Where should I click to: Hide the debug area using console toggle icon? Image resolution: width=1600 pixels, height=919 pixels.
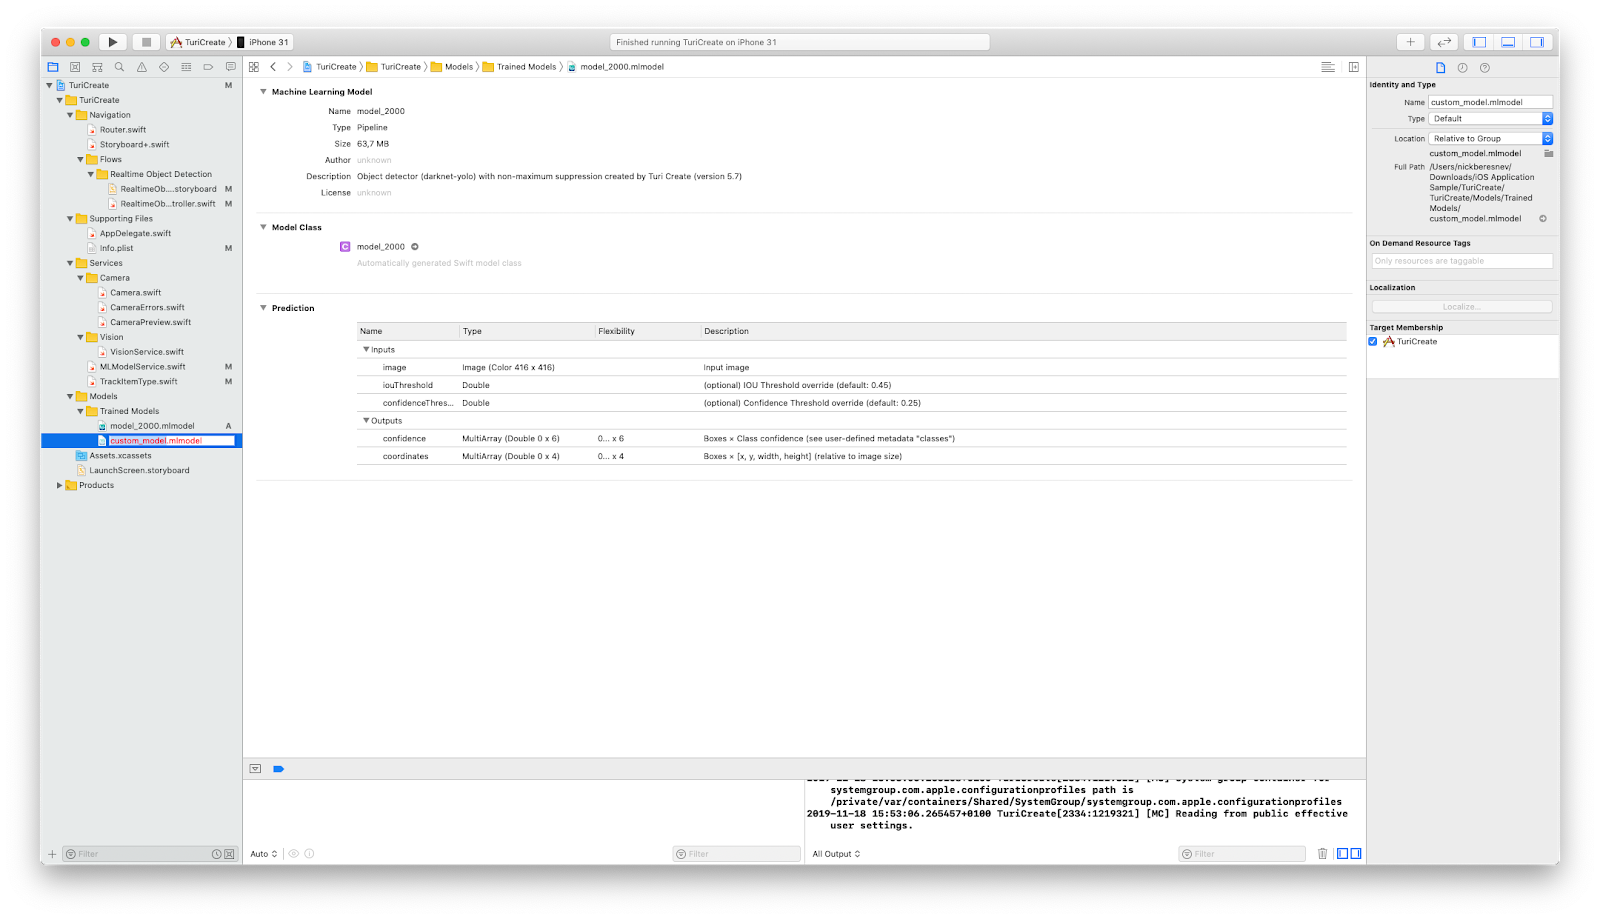click(x=255, y=769)
